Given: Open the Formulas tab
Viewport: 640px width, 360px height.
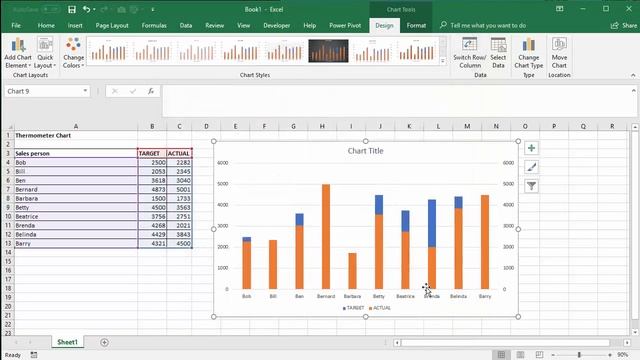Looking at the screenshot, I should point(154,25).
